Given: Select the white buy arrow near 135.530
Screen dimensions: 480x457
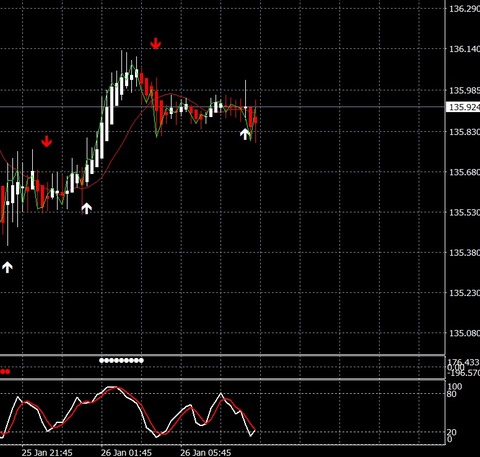Looking at the screenshot, I should click(87, 208).
